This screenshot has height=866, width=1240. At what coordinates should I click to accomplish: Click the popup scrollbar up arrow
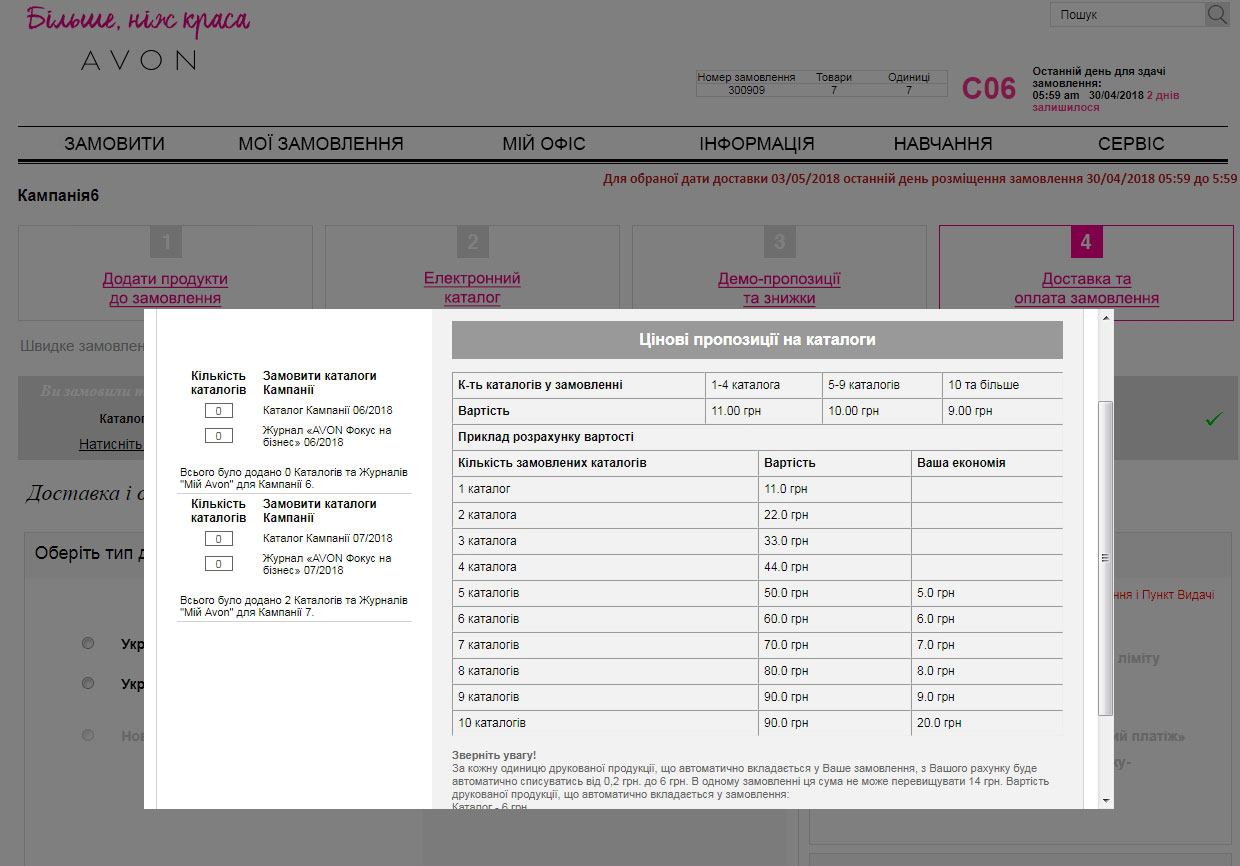pos(1105,319)
